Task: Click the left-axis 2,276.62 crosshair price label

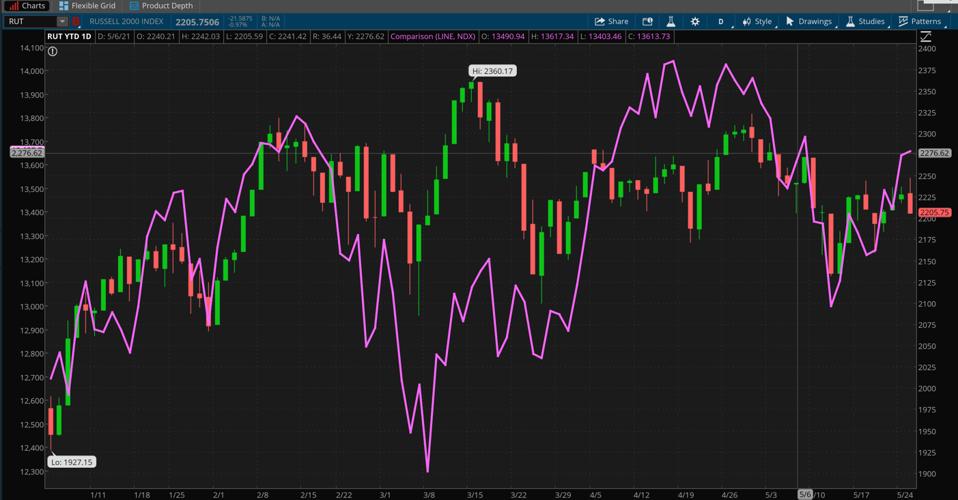Action: tap(27, 153)
